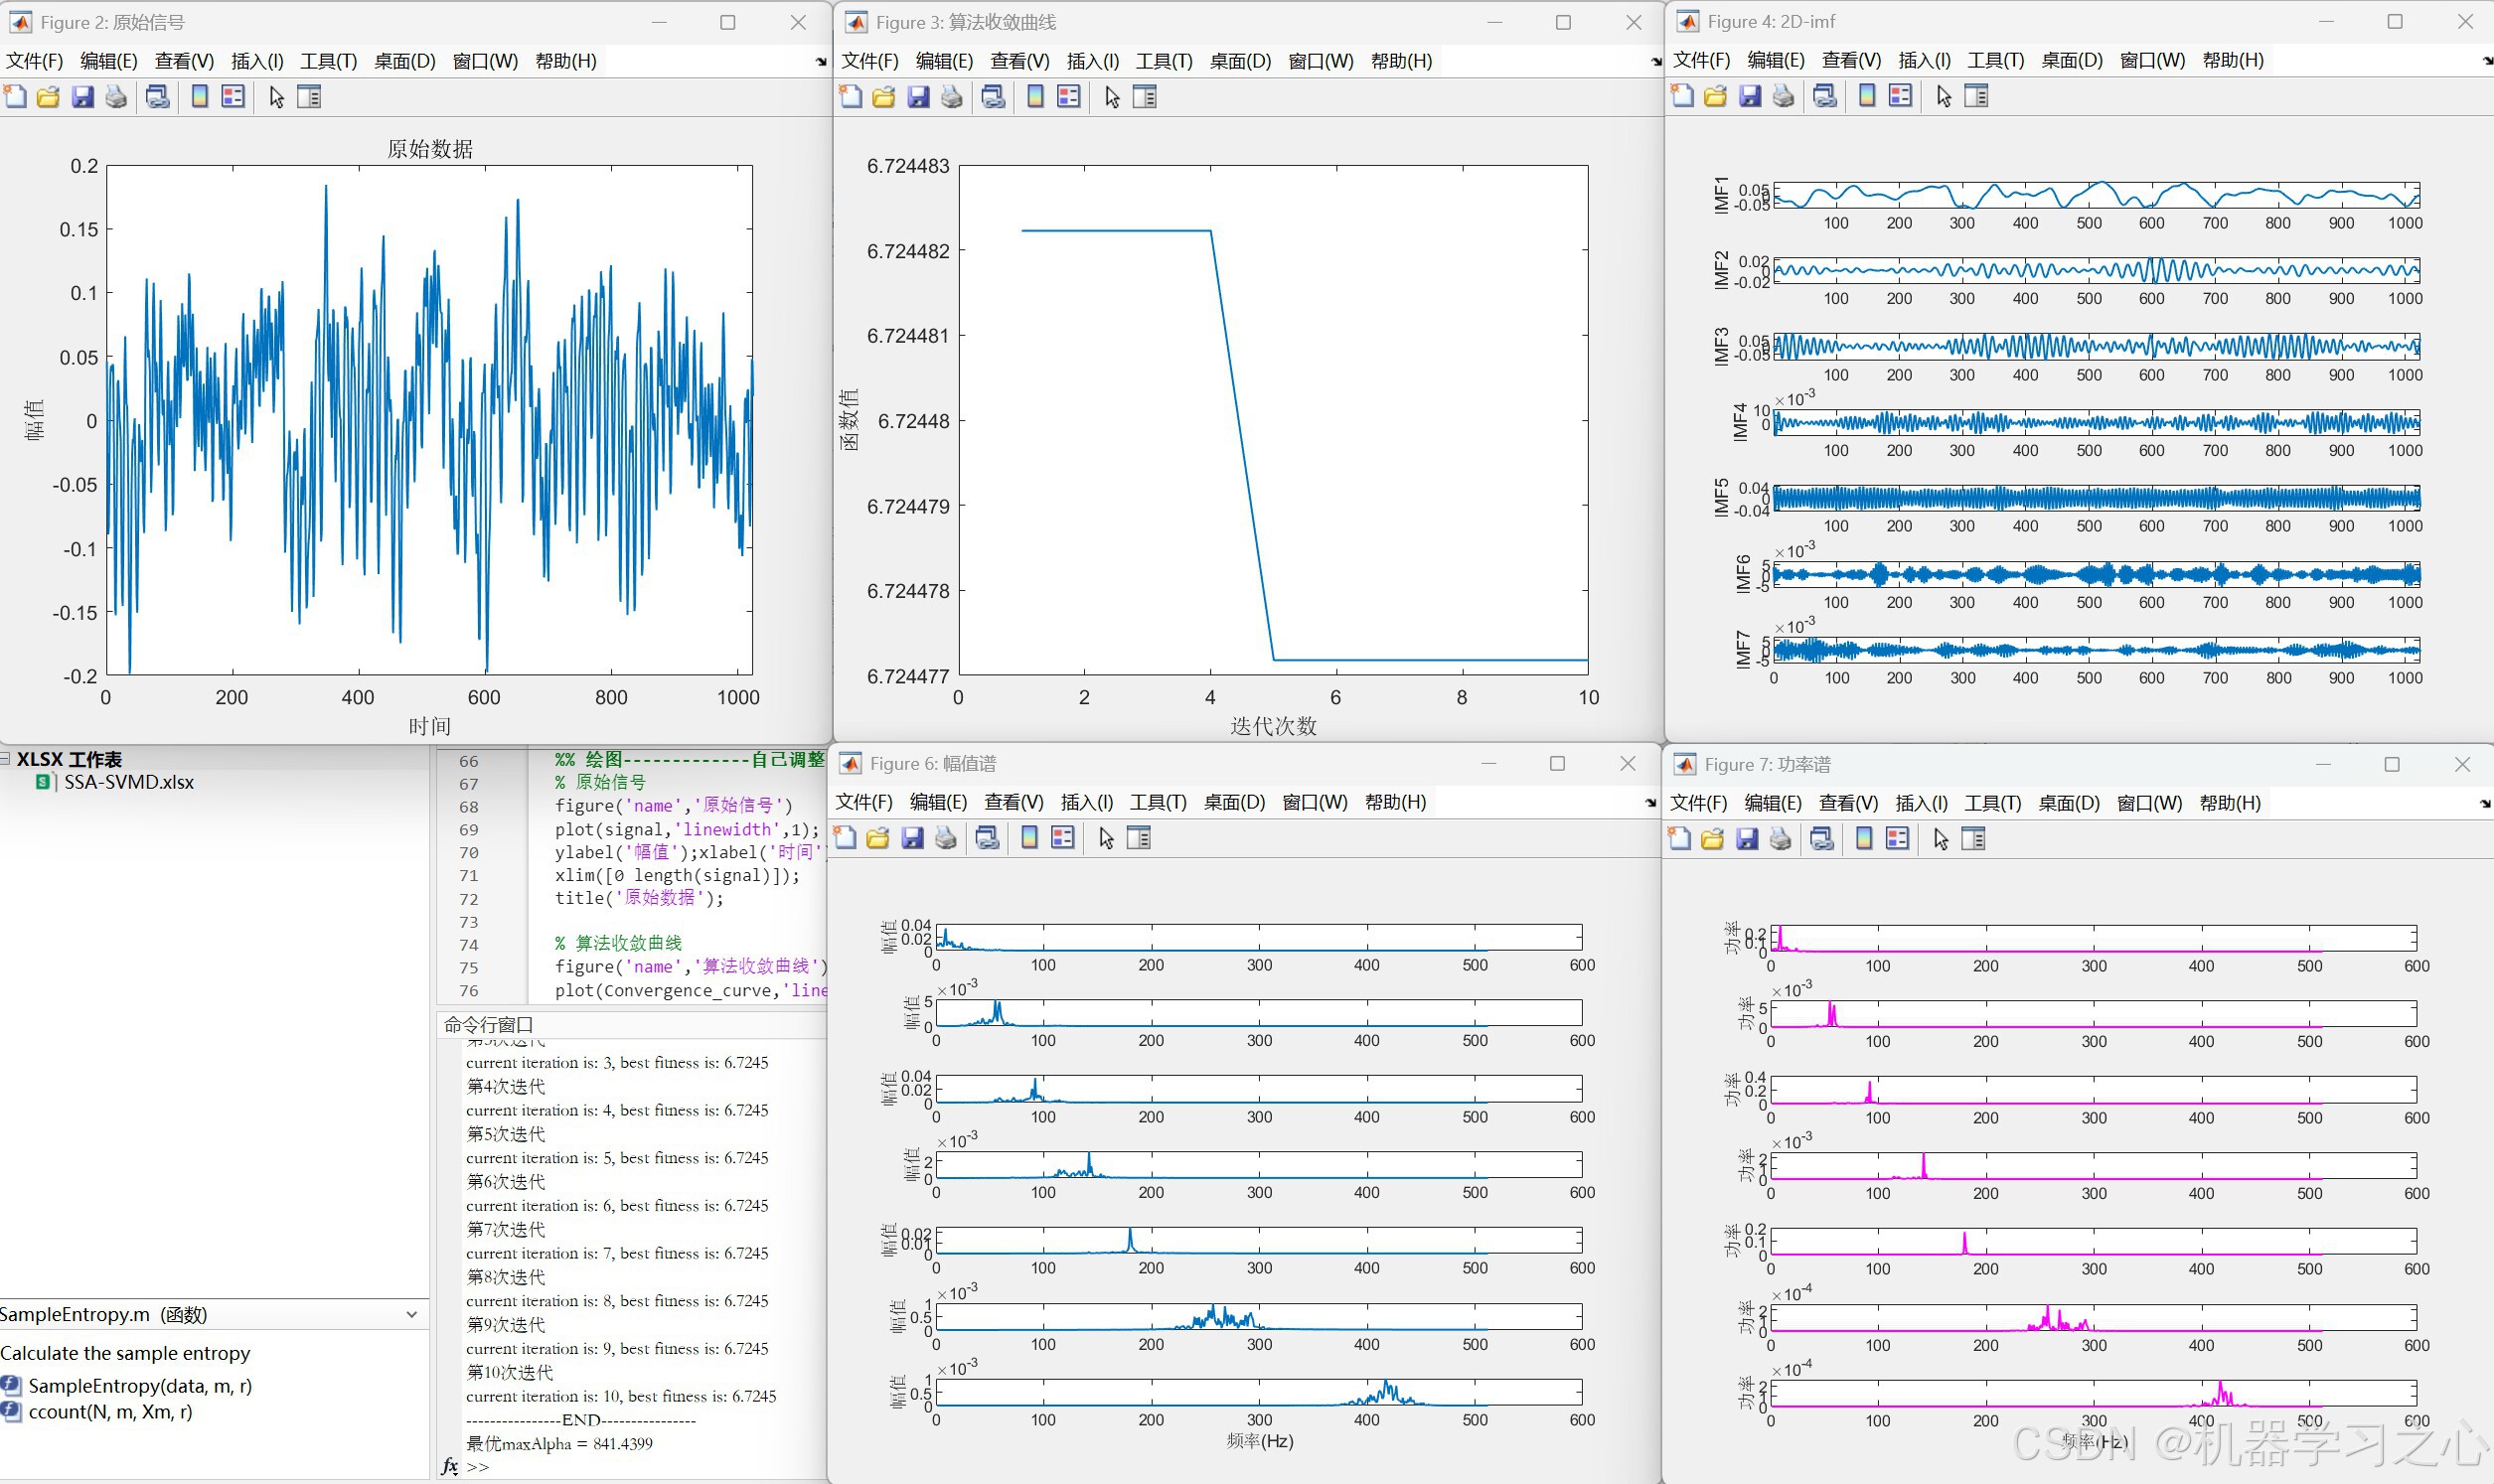Click Save icon in Figure 7 toolbar
This screenshot has width=2494, height=1484.
[x=1746, y=839]
